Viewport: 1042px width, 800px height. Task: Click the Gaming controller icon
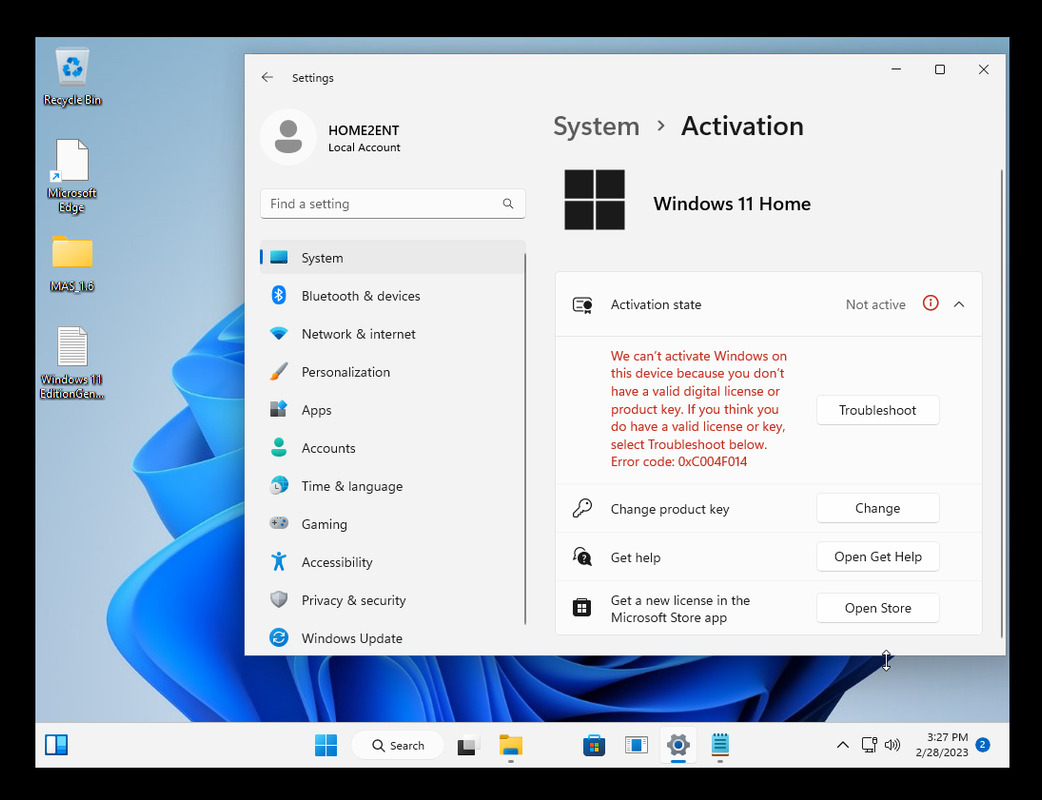[x=278, y=523]
